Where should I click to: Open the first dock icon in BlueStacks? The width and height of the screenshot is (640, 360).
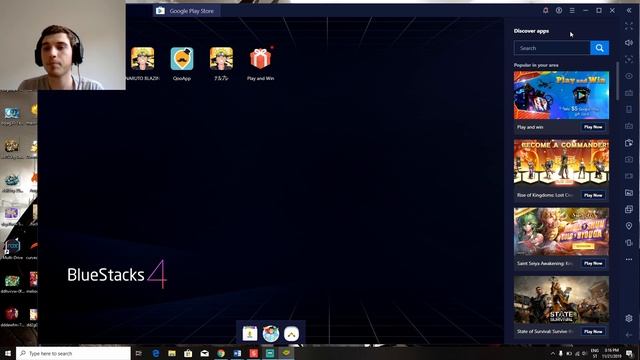click(x=250, y=333)
